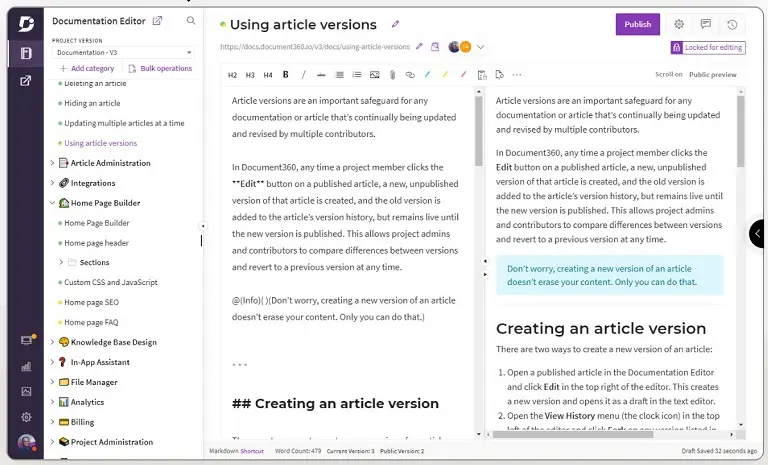Click the Publish button
This screenshot has width=768, height=465.
click(637, 24)
